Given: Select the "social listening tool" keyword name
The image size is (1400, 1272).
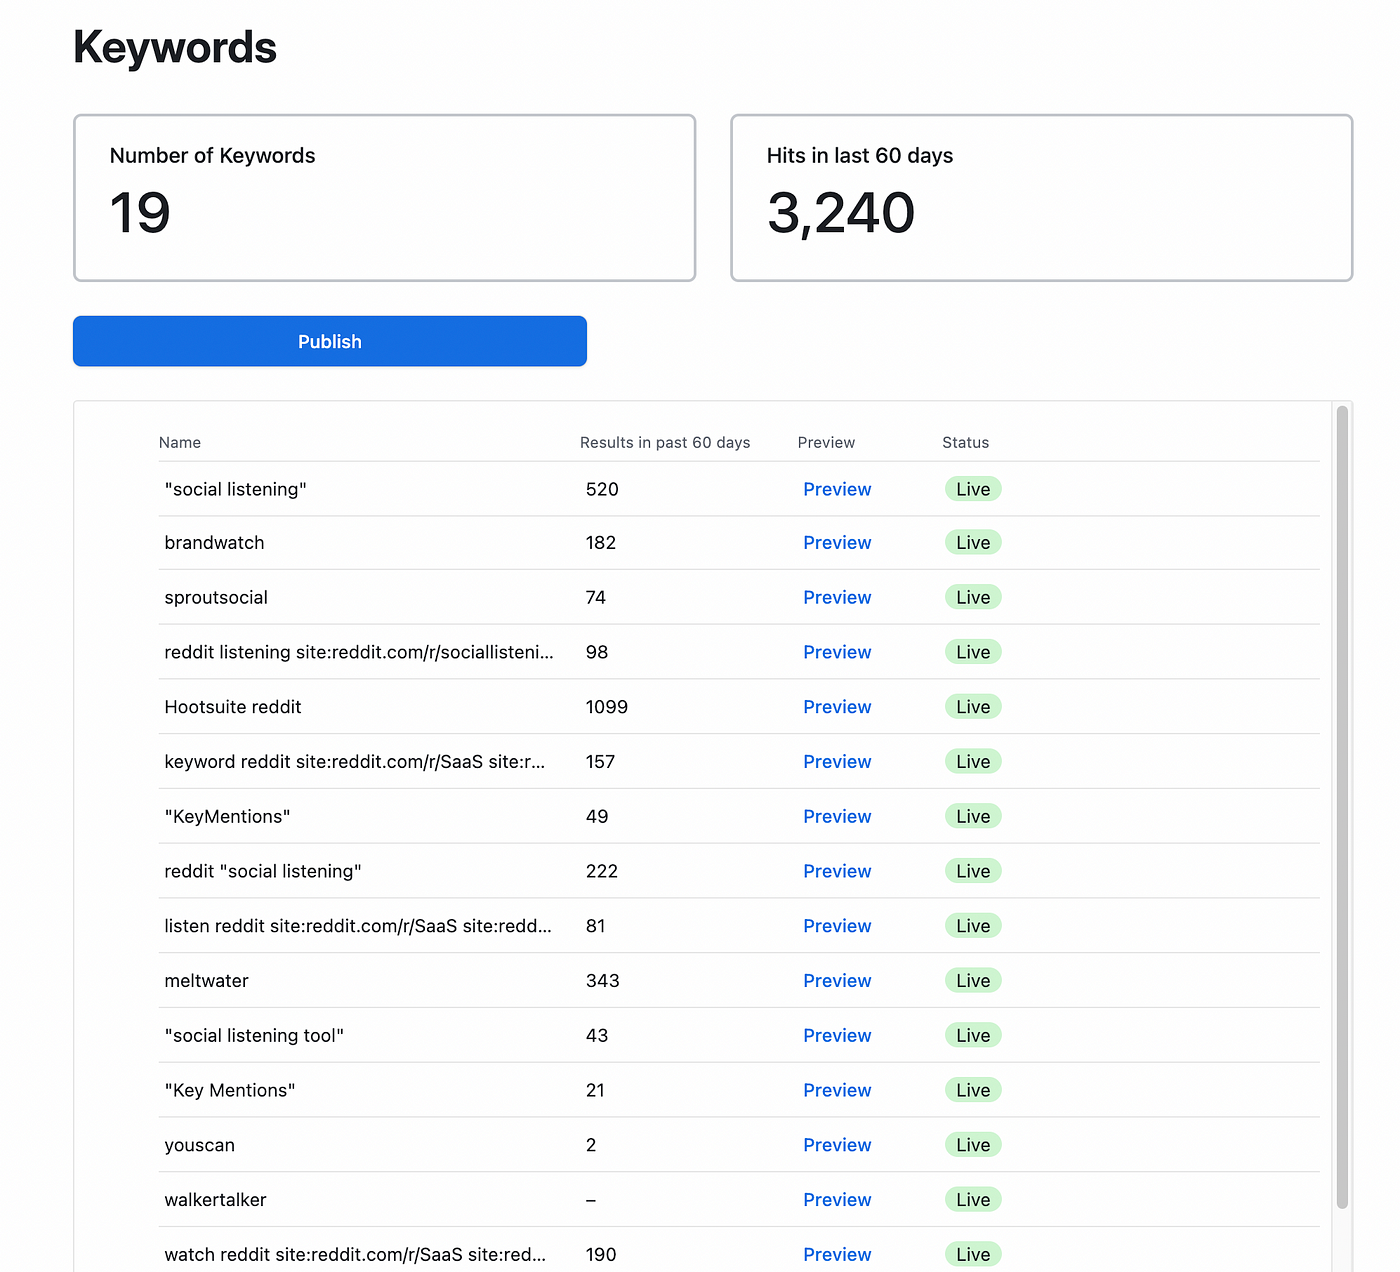Looking at the screenshot, I should 254,1036.
